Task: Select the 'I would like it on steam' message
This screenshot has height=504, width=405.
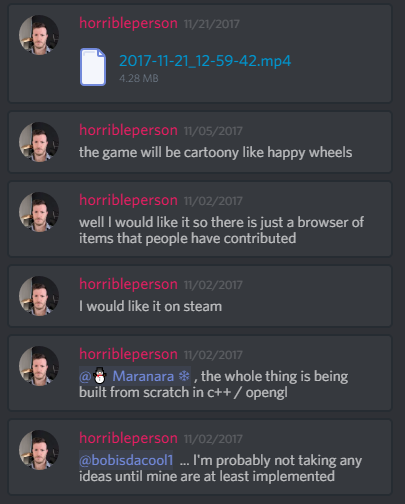Action: (200, 296)
